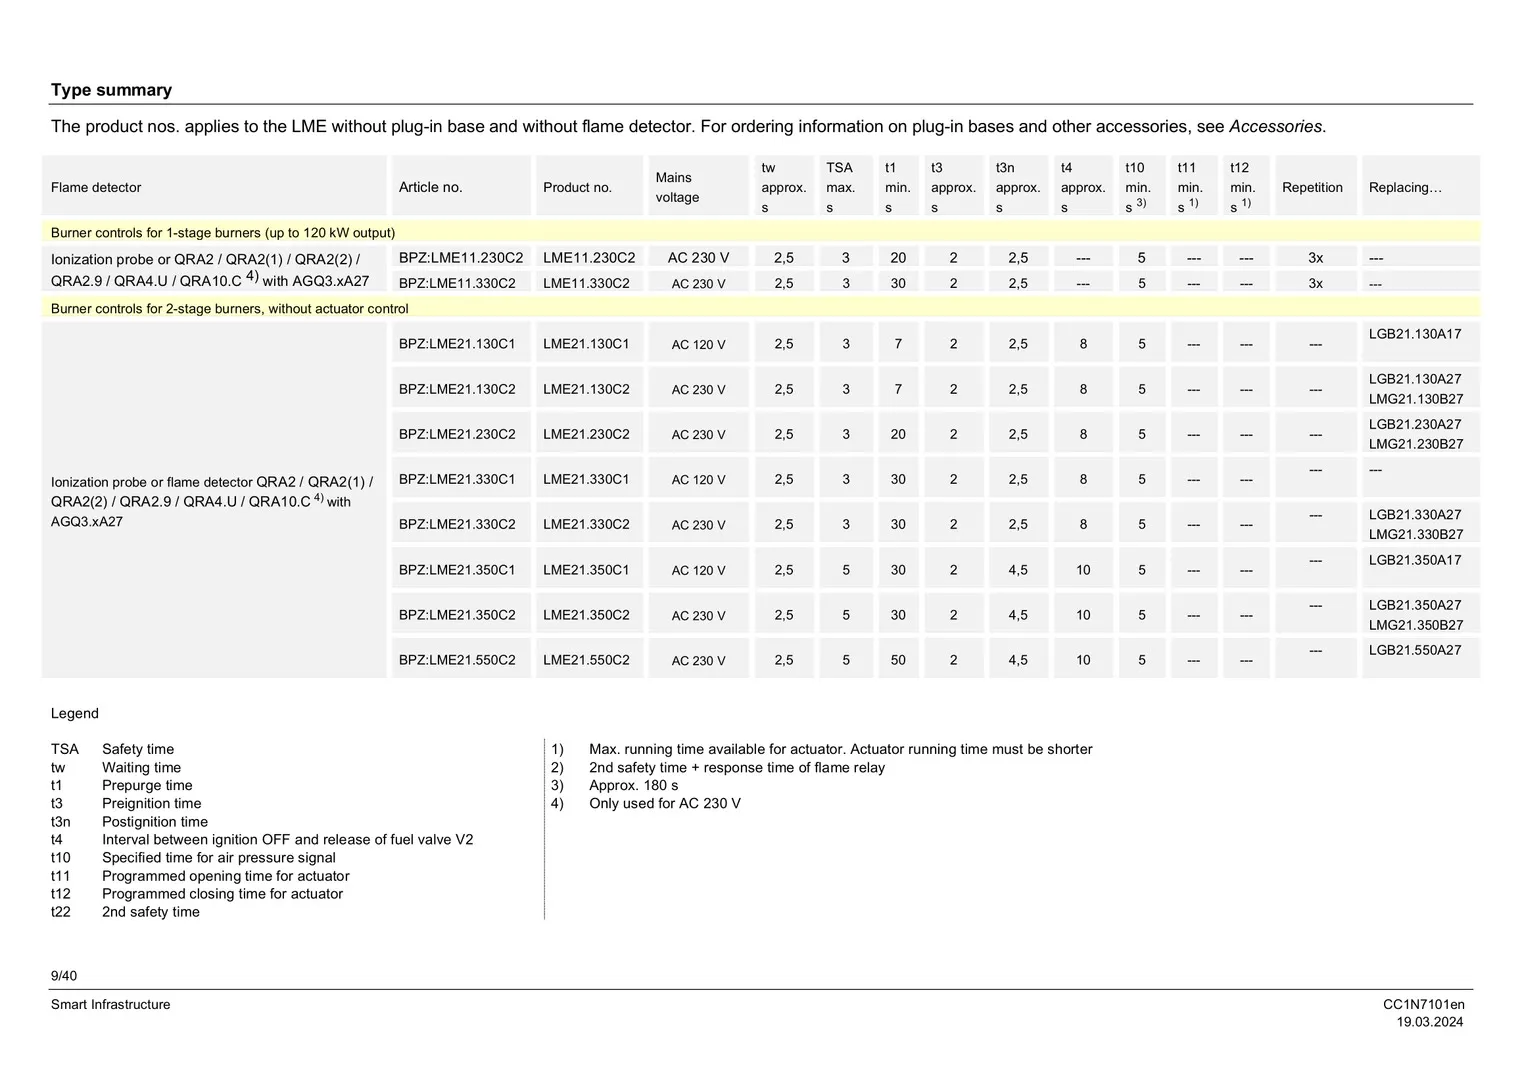
Task: Select the "Flame detector" column header
Action: point(96,188)
